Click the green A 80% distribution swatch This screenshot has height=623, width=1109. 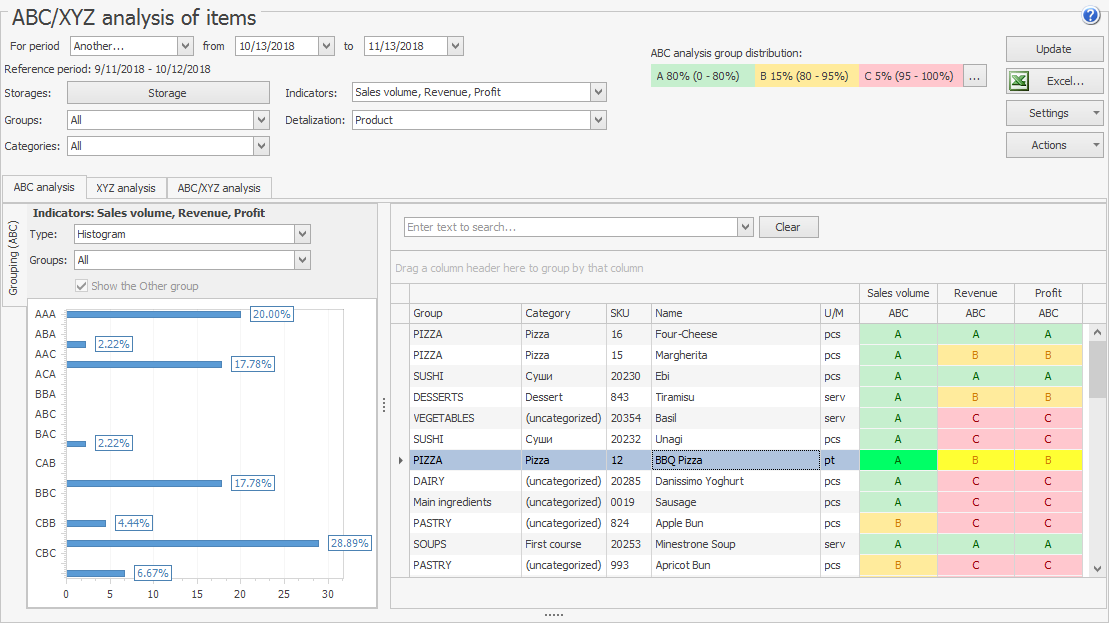(x=702, y=76)
